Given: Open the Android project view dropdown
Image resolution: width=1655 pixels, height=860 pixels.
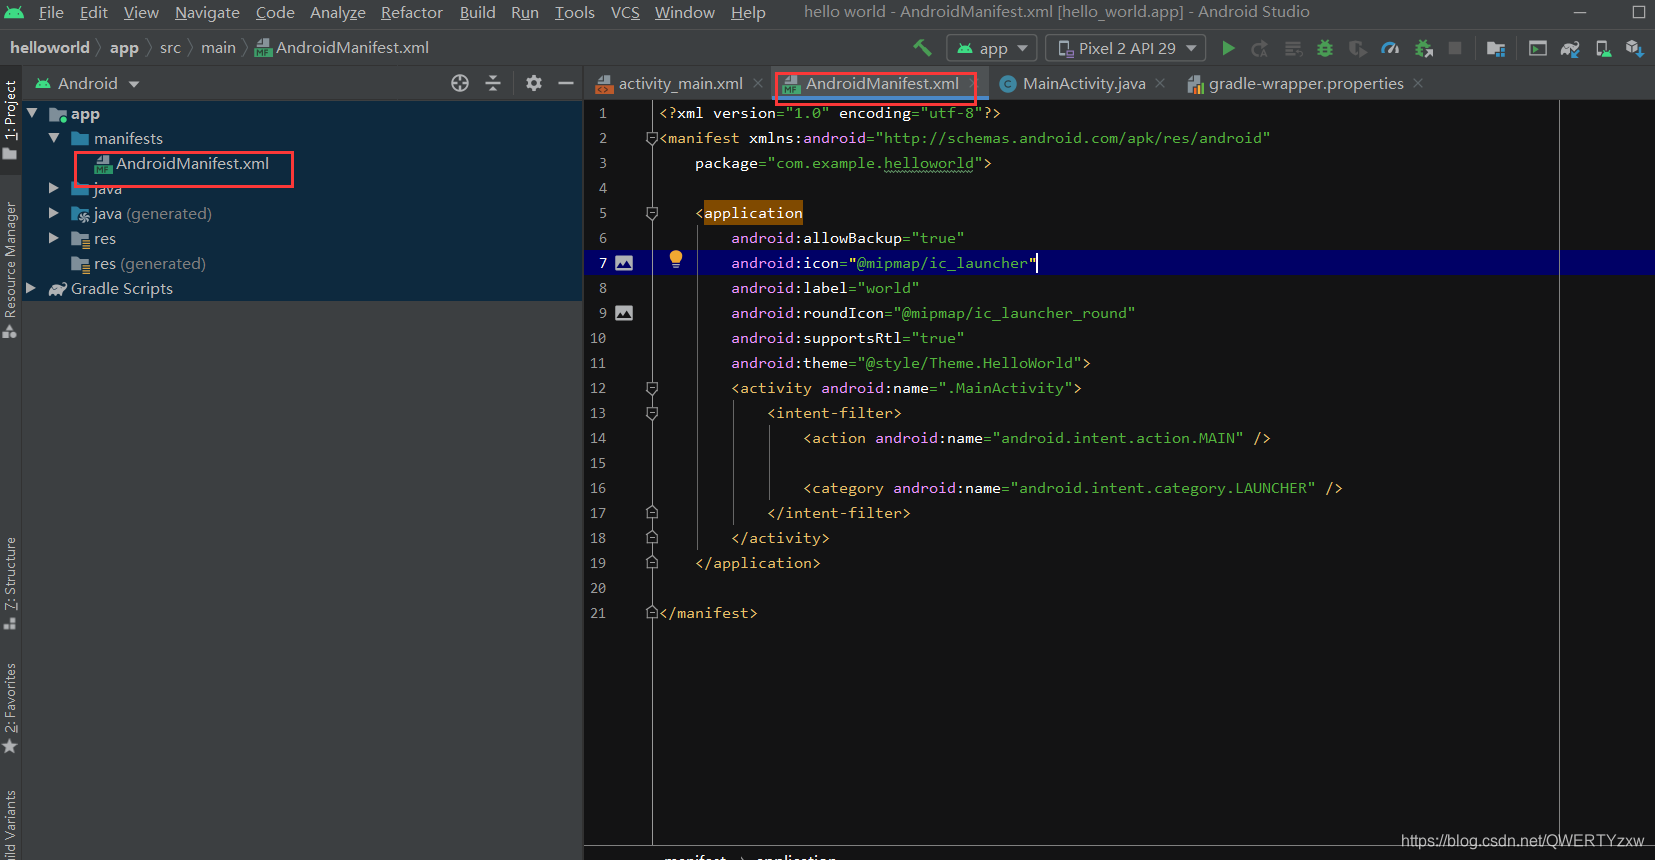Looking at the screenshot, I should [x=88, y=83].
